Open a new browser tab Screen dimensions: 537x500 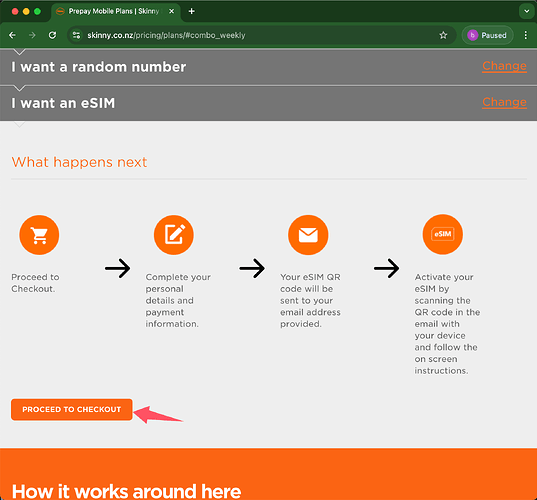[x=192, y=11]
